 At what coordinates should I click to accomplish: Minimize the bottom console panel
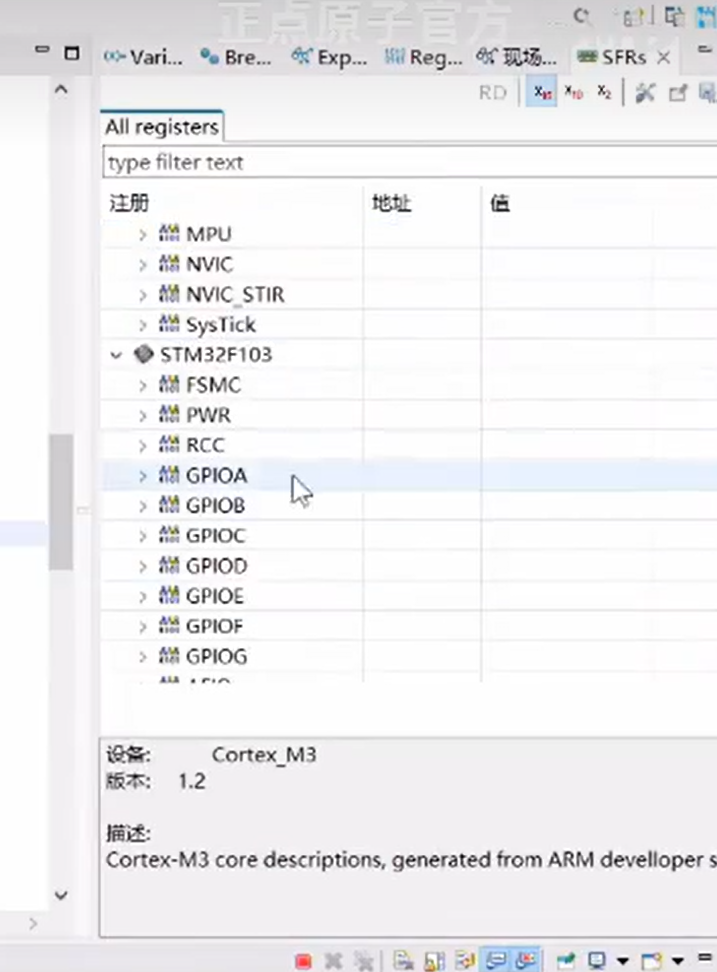pos(705,957)
